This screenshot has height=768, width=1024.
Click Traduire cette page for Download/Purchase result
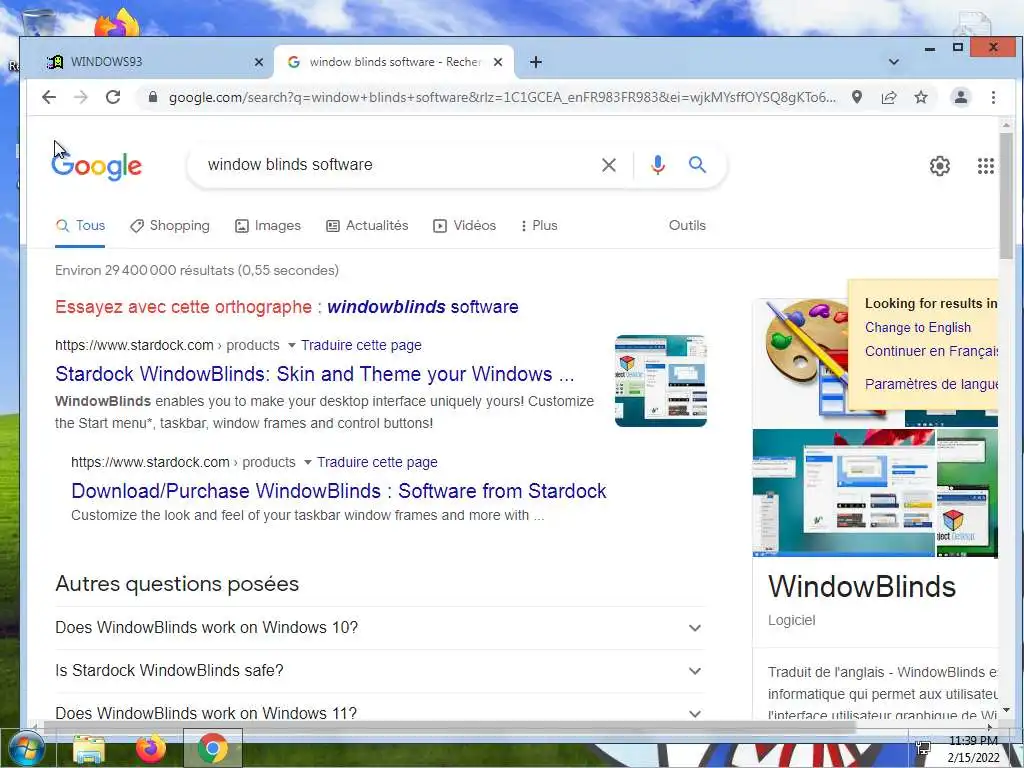377,462
